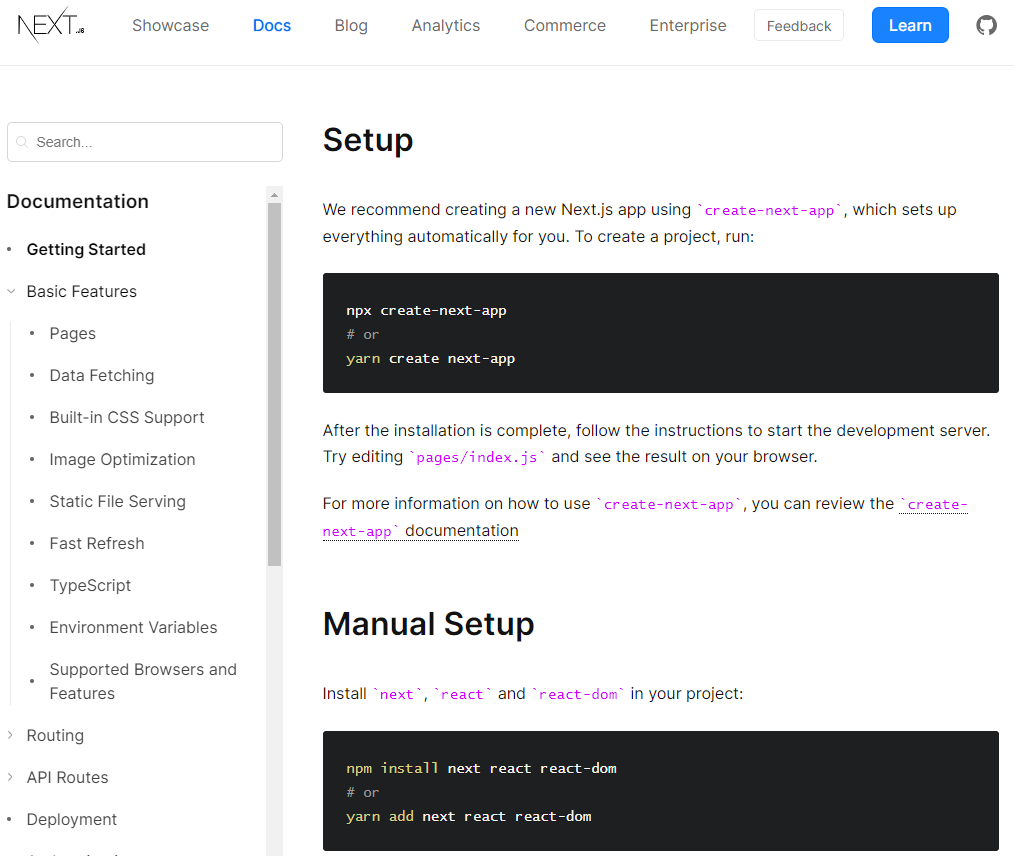Open the Commerce nav item
Viewport: 1014px width, 856px height.
pyautogui.click(x=565, y=25)
